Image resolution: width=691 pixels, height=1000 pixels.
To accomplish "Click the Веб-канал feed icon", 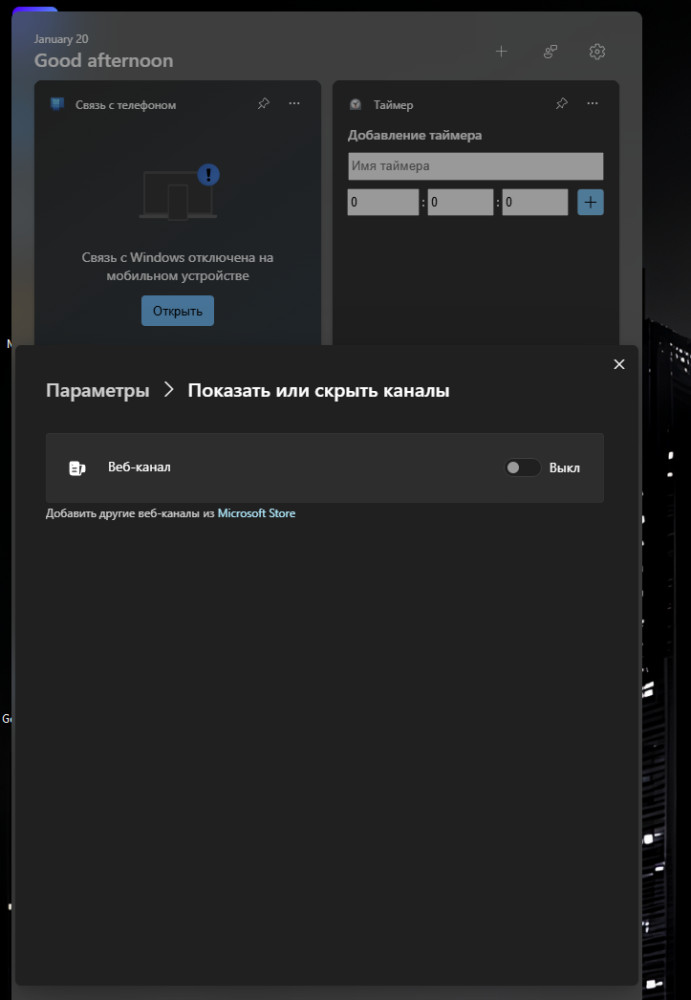I will point(77,468).
